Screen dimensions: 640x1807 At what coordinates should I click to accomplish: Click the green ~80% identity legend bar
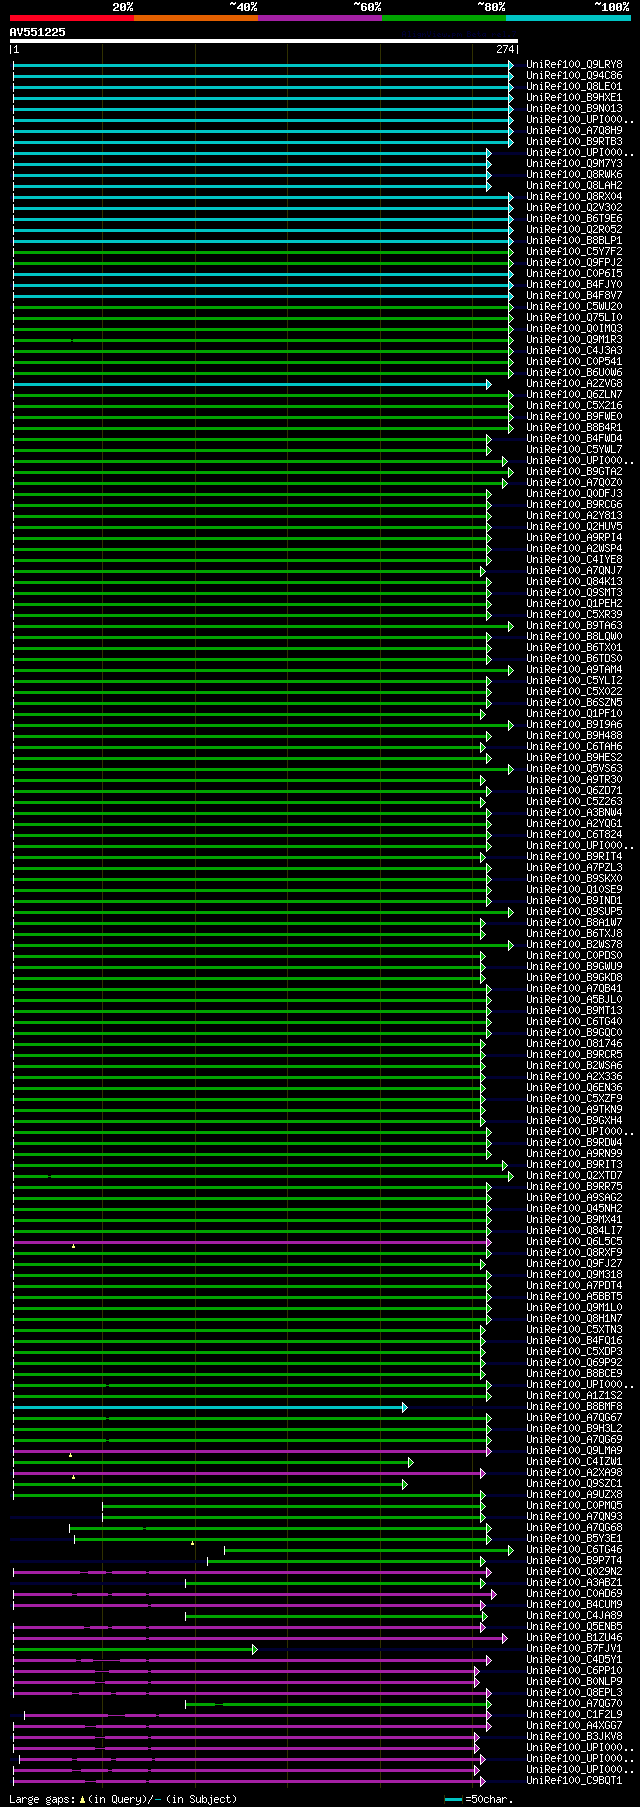(444, 18)
